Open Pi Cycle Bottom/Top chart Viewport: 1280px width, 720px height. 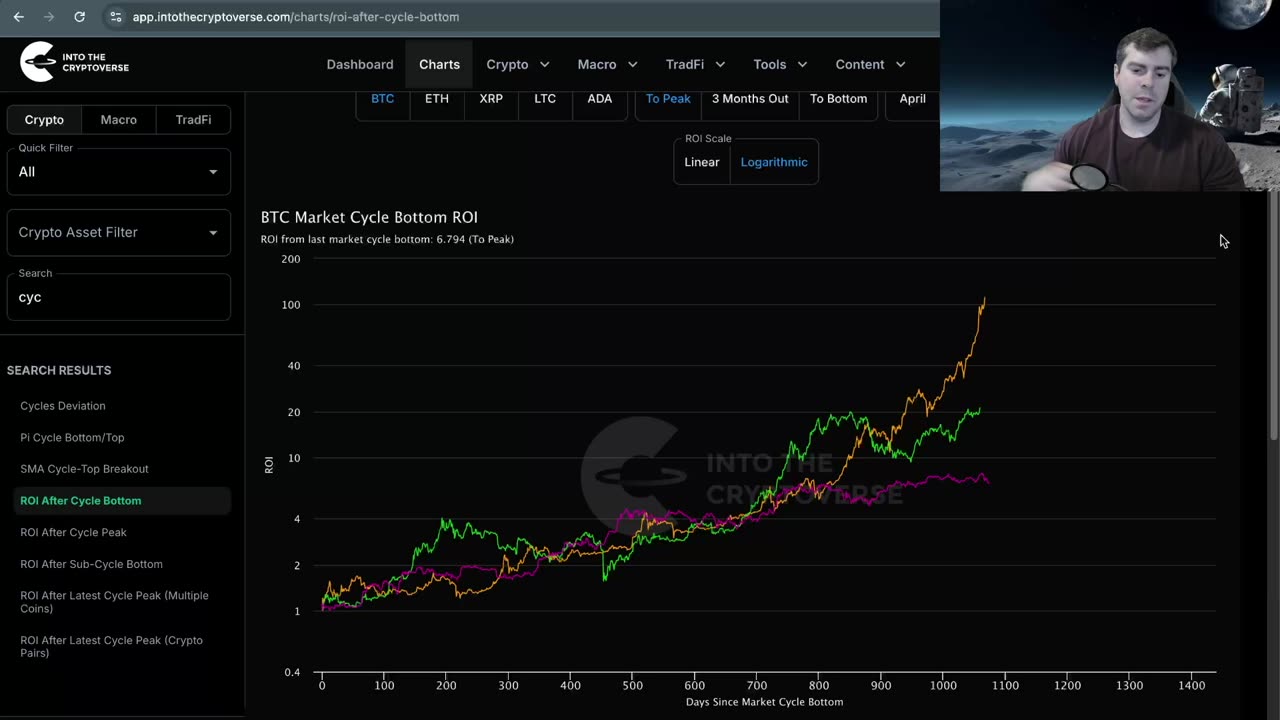pos(72,438)
